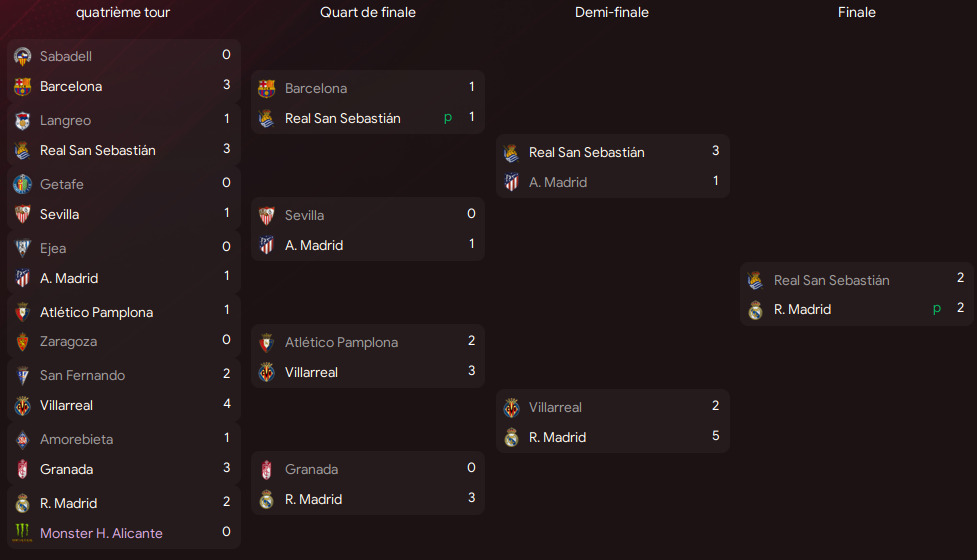Click Villarreal's score of 4 in the quatrième tour
Viewport: 977px width, 560px height.
(x=227, y=404)
